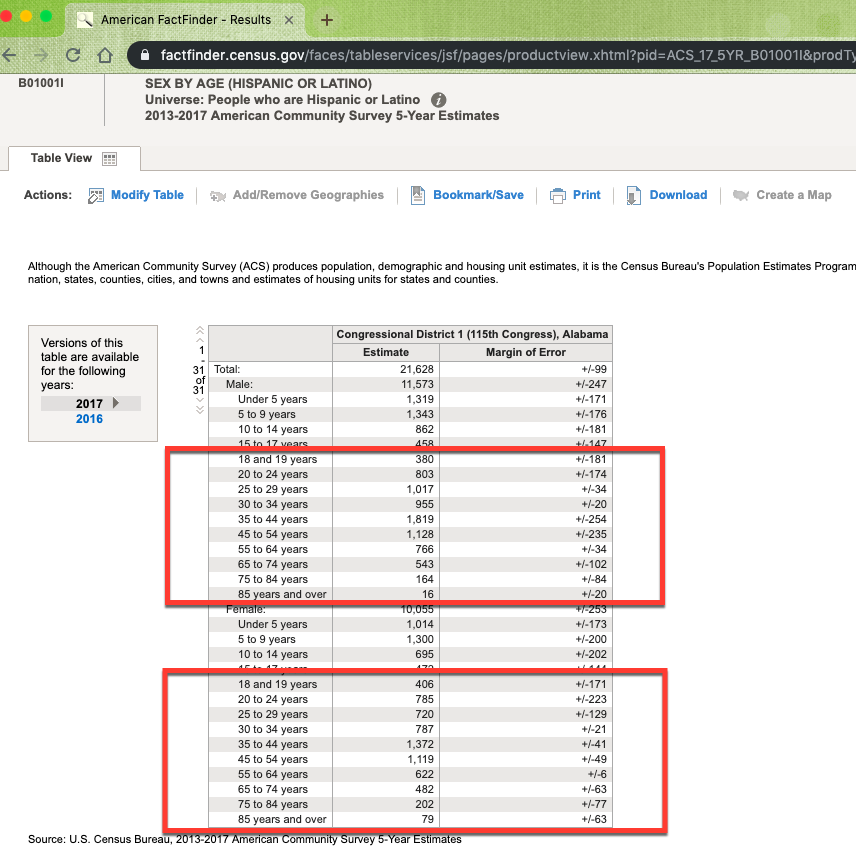Image resolution: width=856 pixels, height=854 pixels.
Task: Click the Modify Table link
Action: (147, 195)
